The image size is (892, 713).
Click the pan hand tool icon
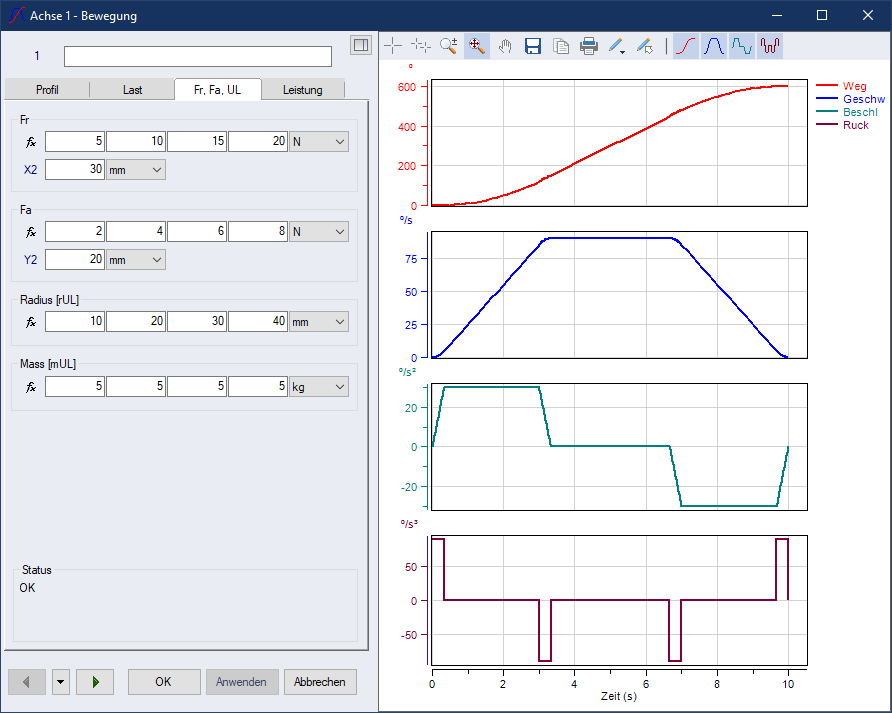[505, 46]
